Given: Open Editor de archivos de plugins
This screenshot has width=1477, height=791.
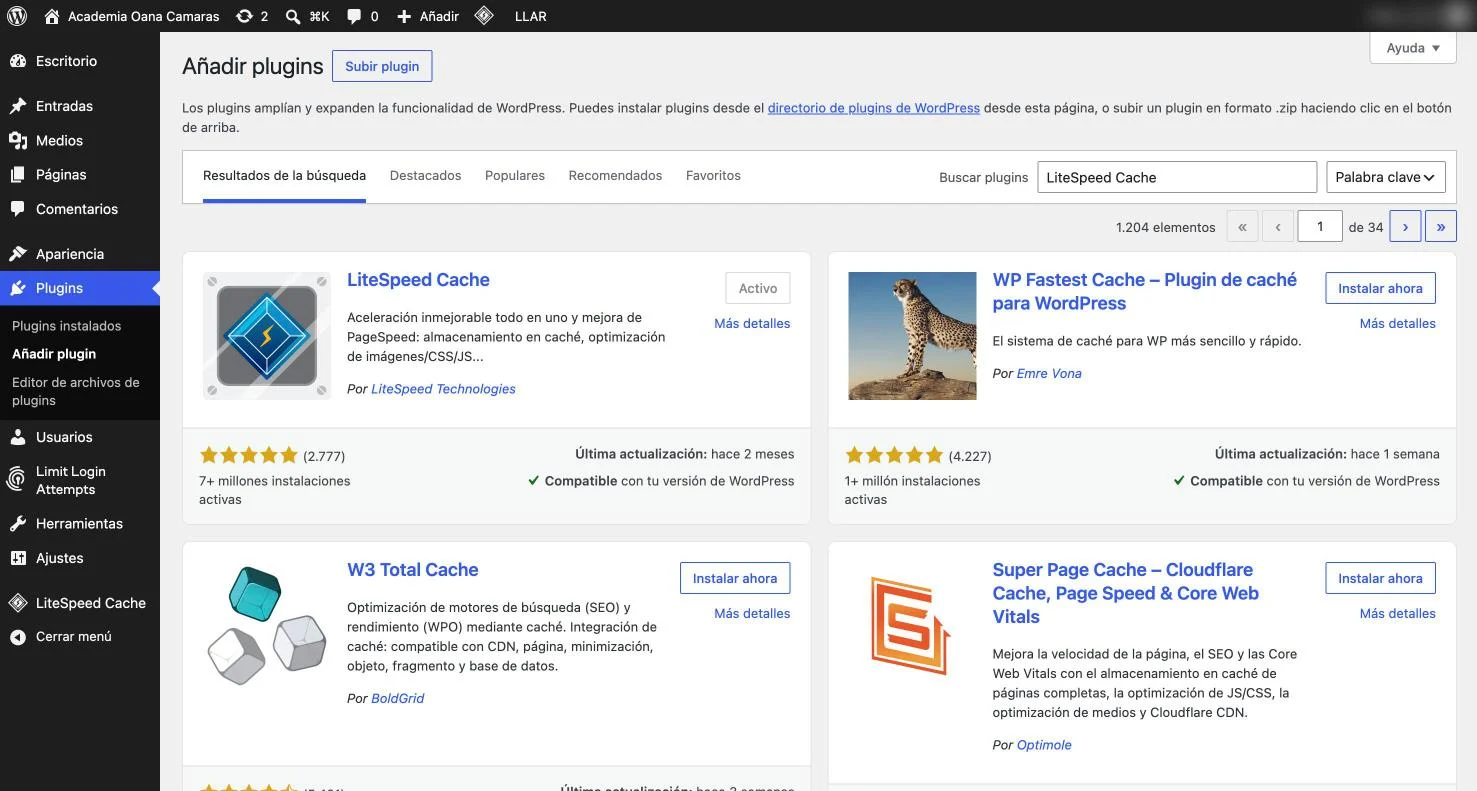Looking at the screenshot, I should (76, 391).
